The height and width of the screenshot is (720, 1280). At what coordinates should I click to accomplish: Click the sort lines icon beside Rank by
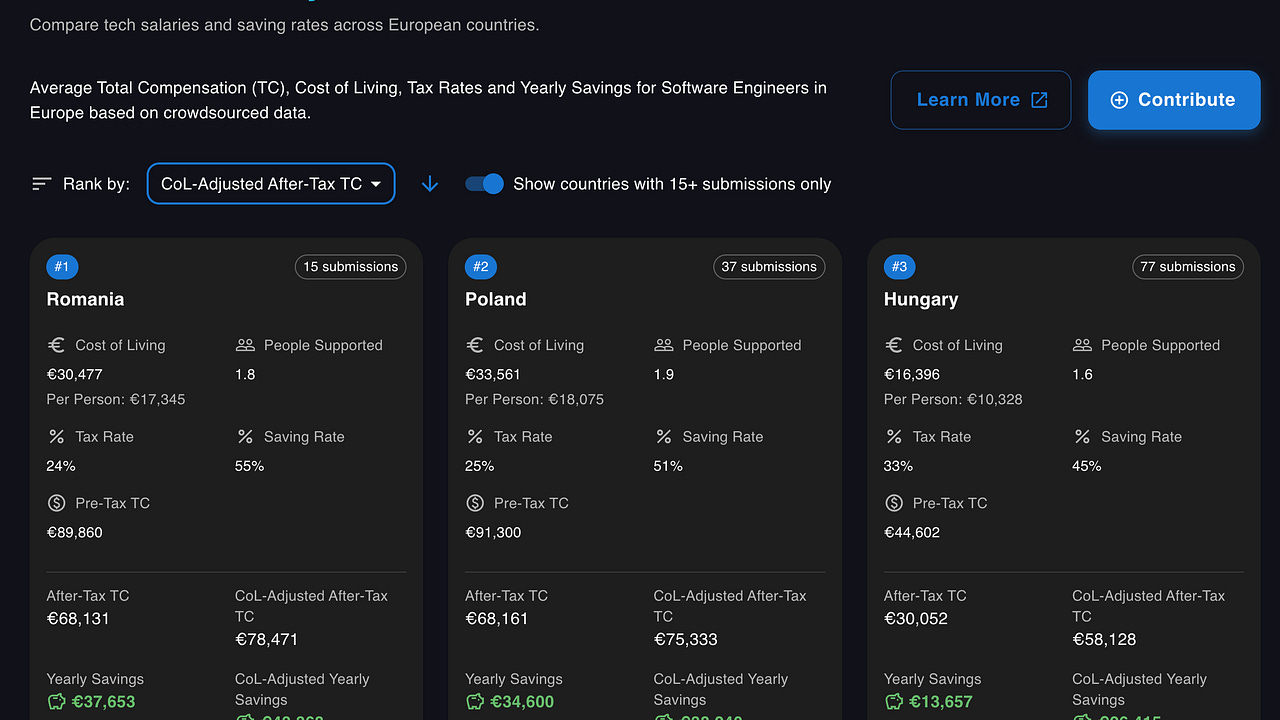click(41, 184)
